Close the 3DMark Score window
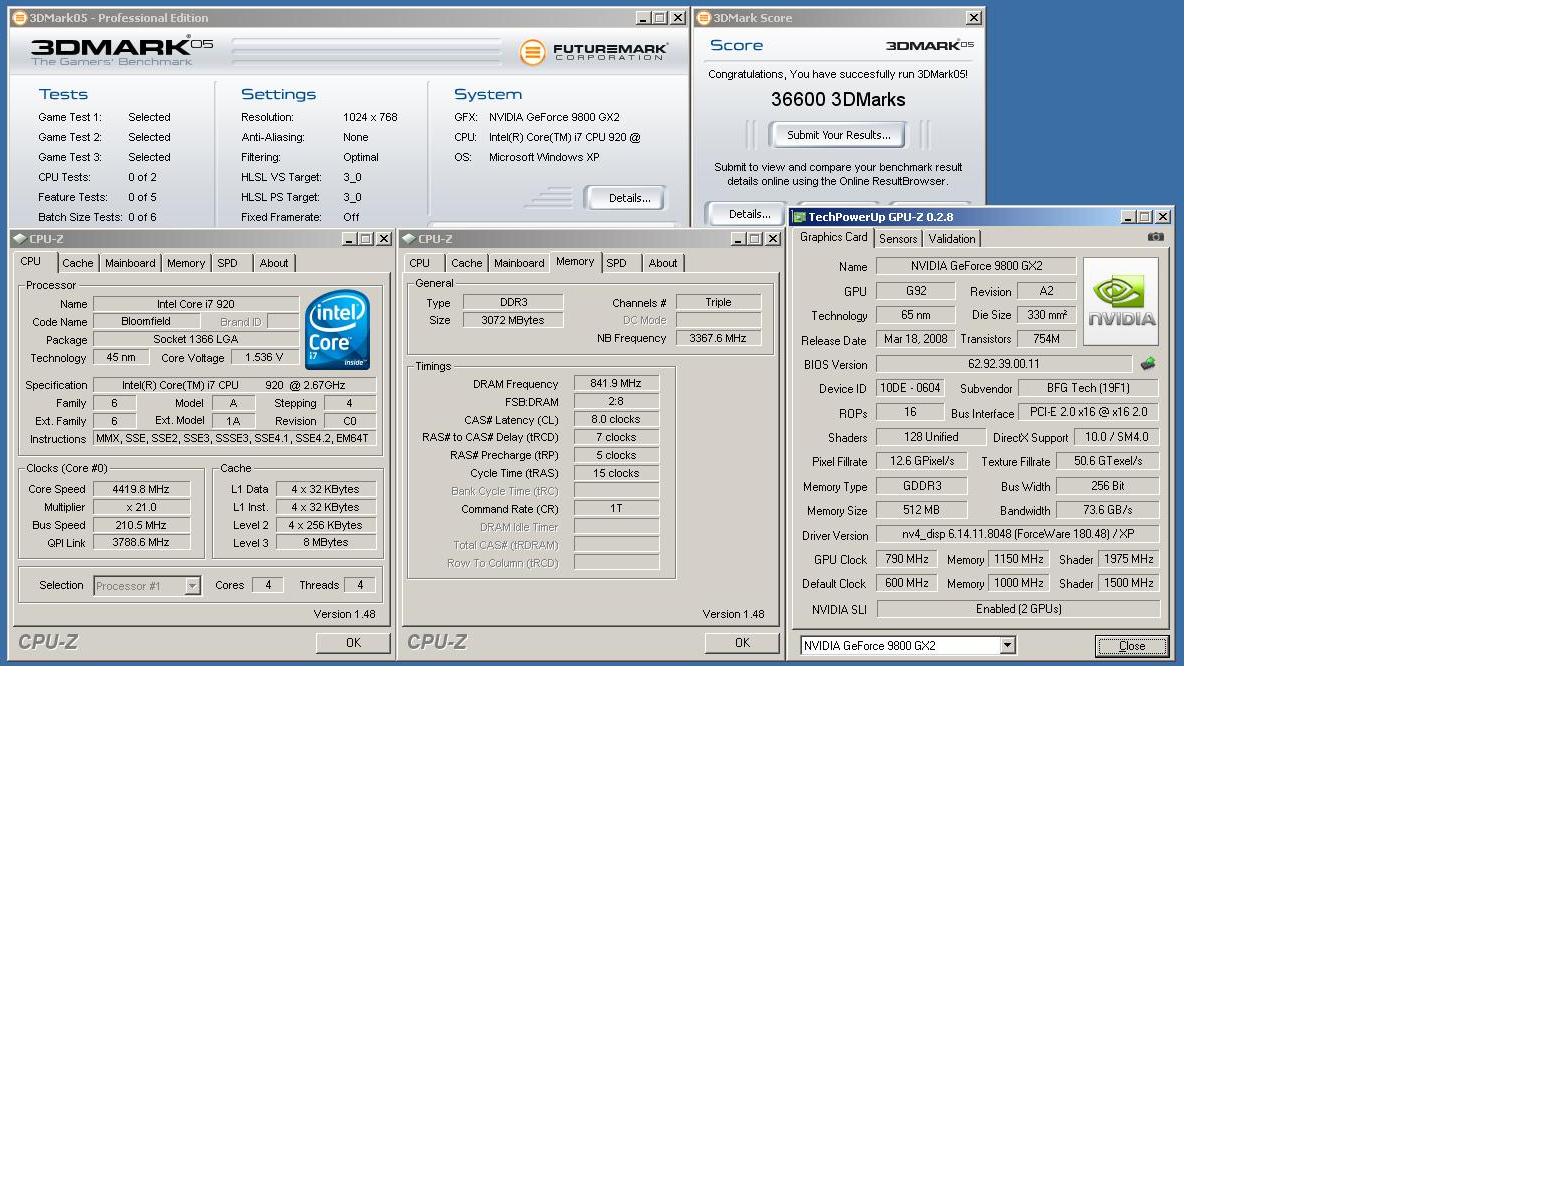 click(x=973, y=18)
